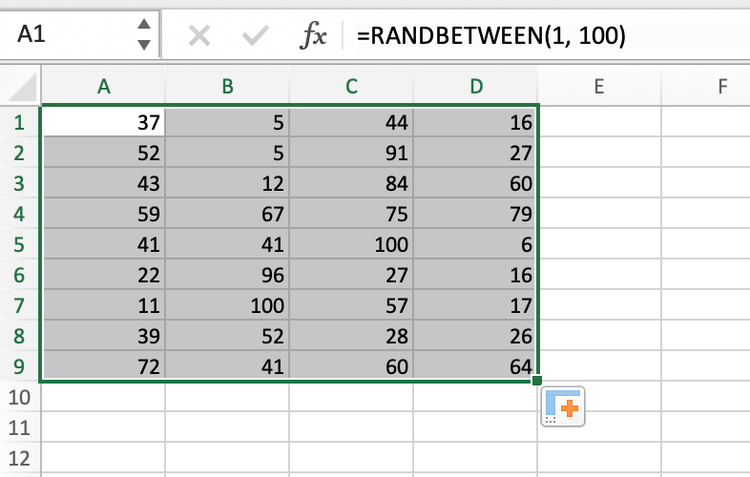Click cell C2 containing 91

[351, 153]
